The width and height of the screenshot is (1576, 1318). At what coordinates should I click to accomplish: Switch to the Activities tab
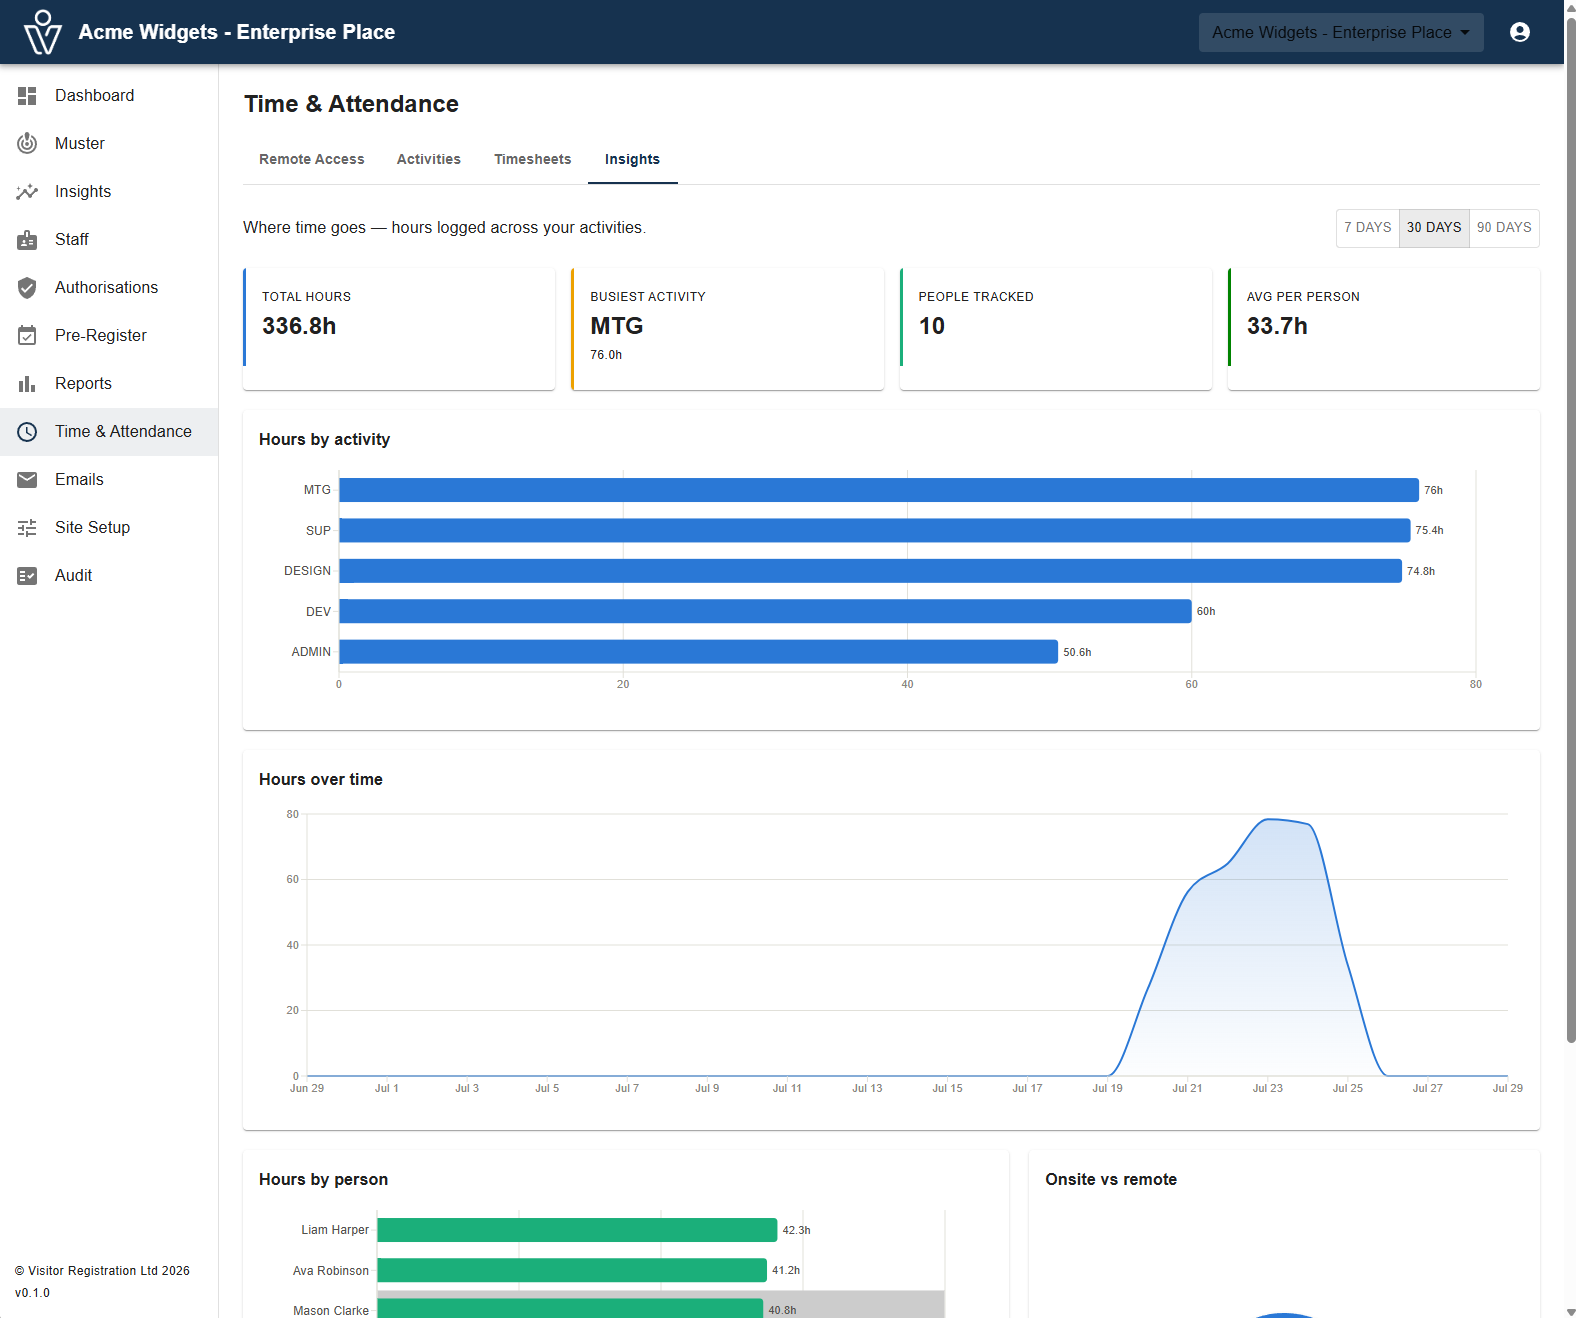(x=429, y=160)
